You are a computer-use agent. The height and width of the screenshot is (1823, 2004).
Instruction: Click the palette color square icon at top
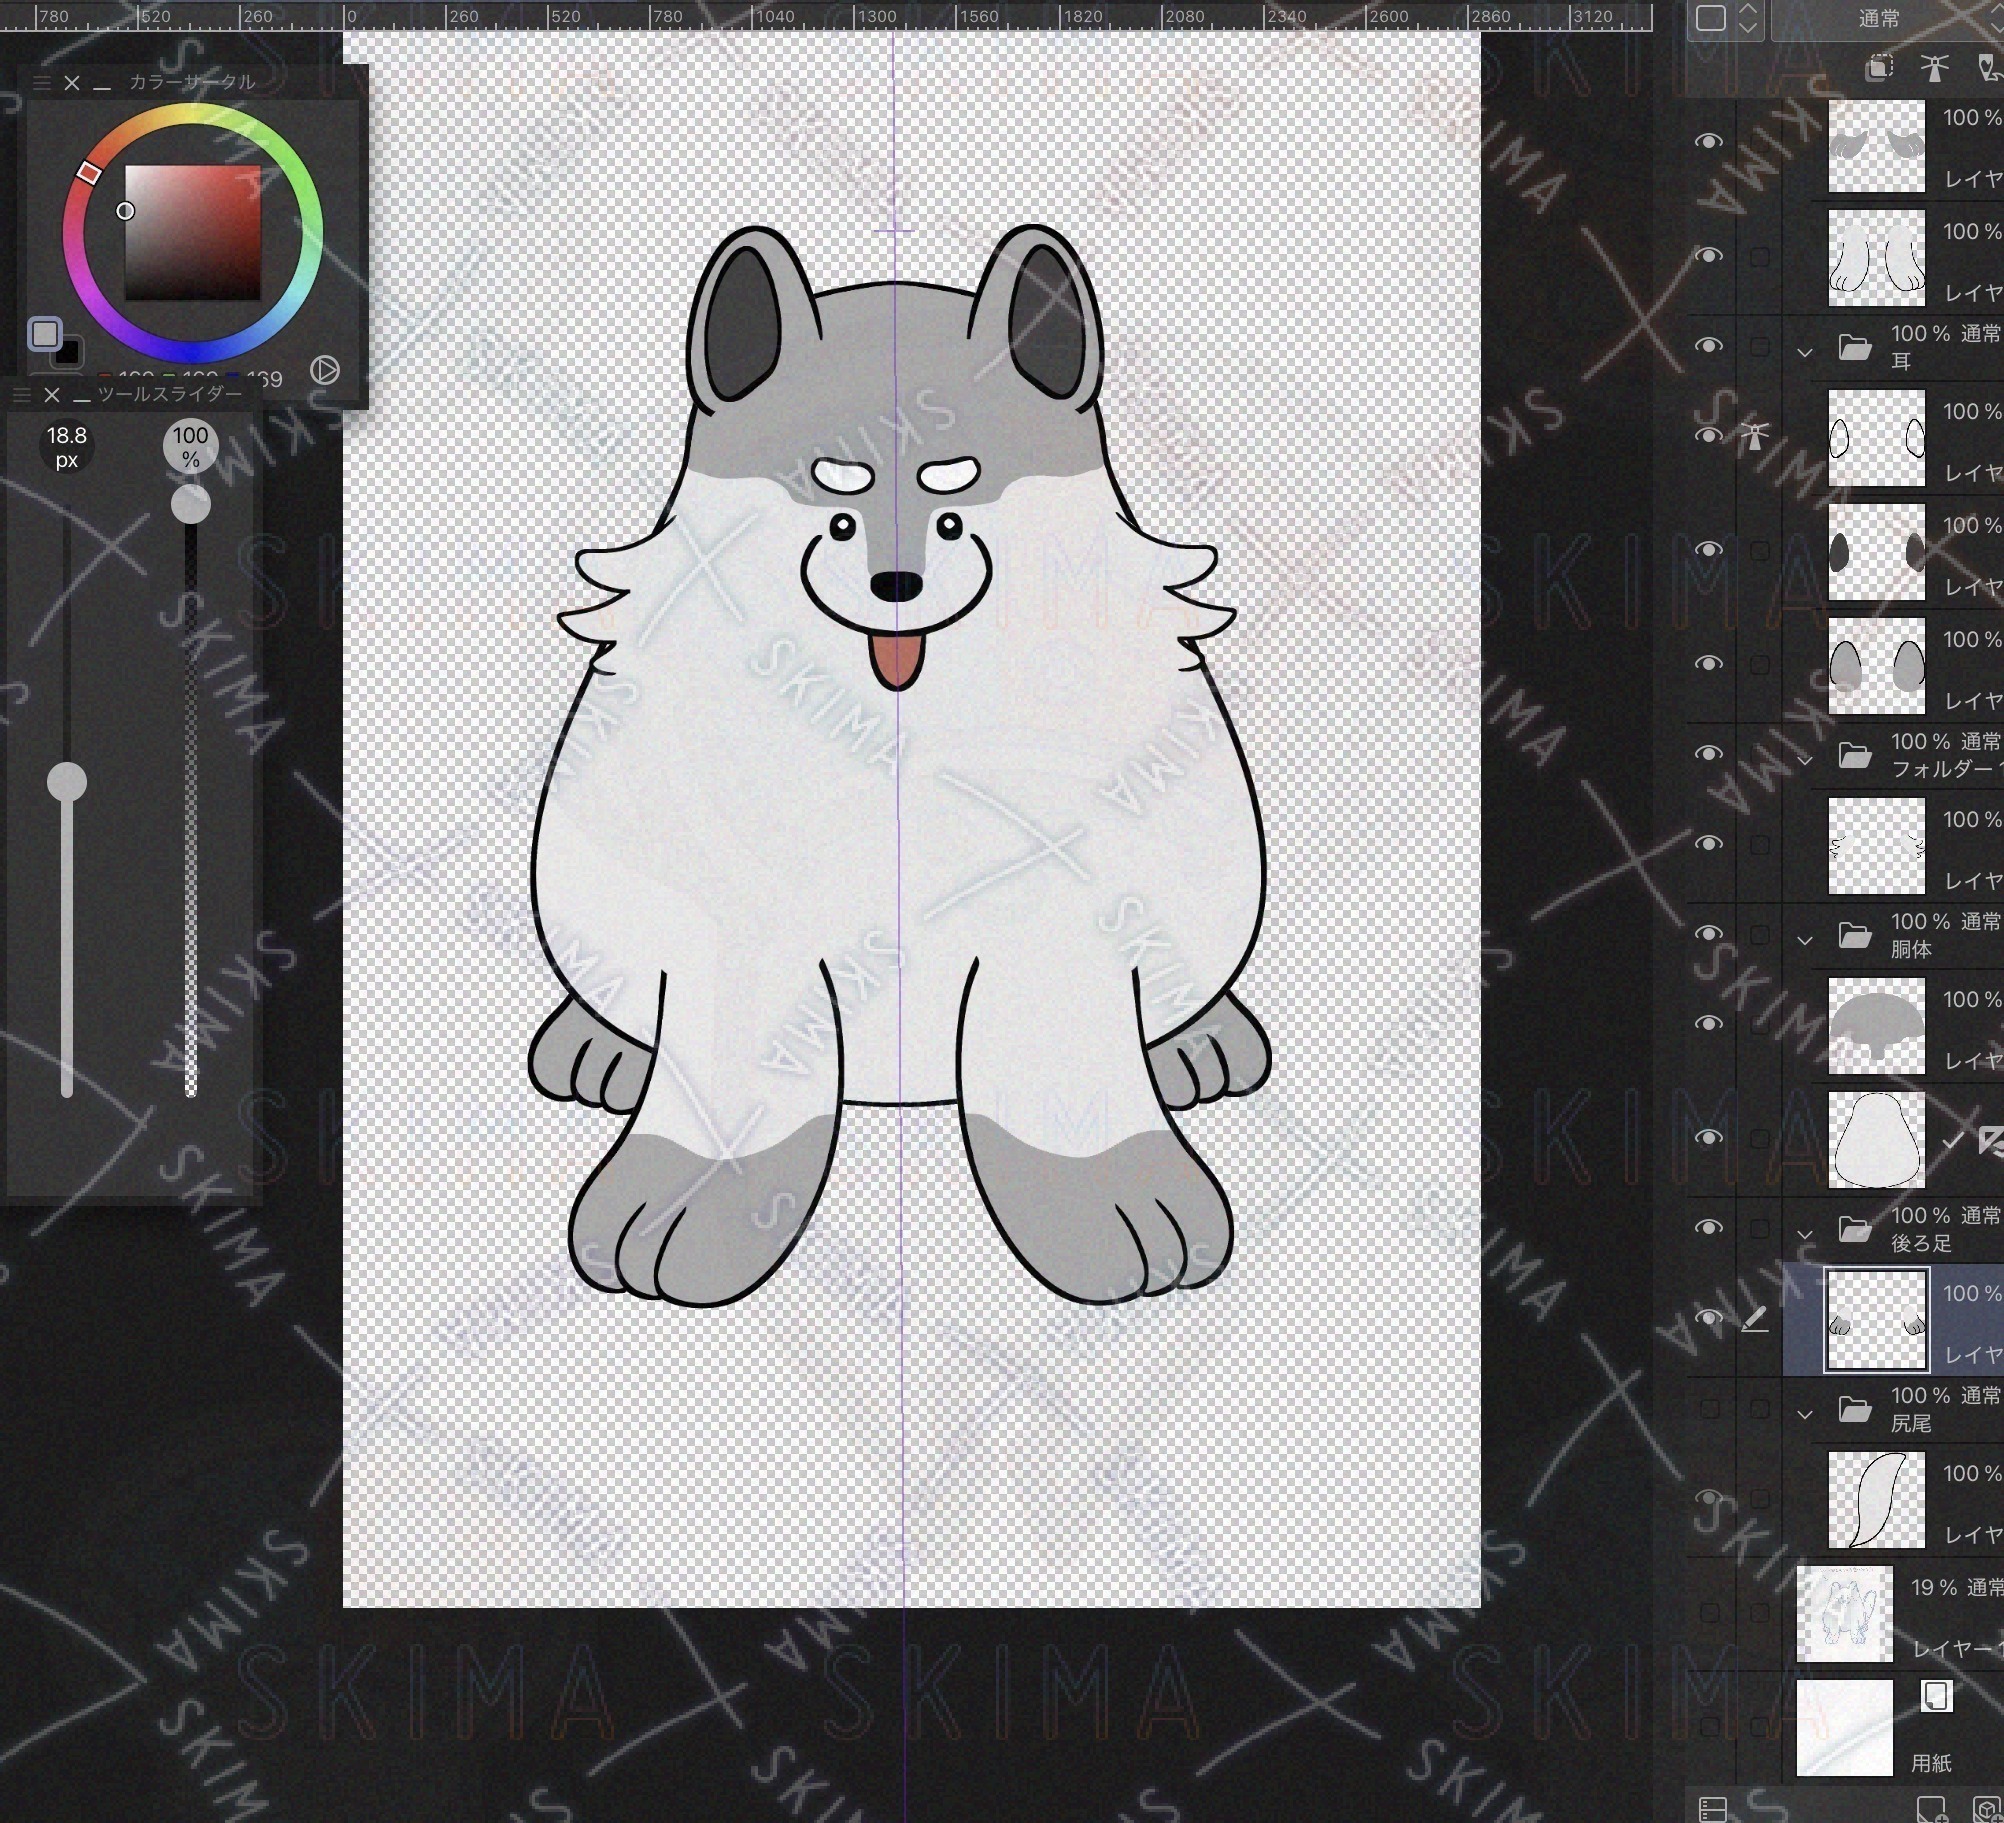[1710, 18]
